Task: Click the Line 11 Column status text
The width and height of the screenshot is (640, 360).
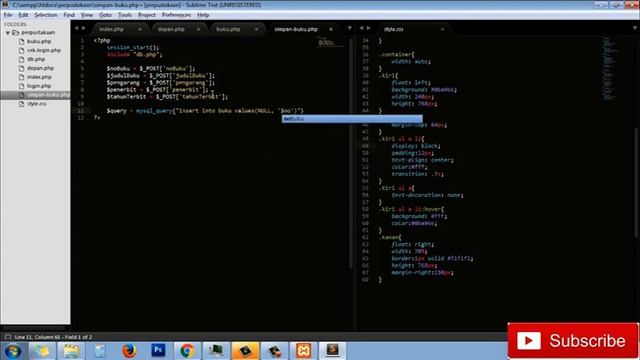Action: coord(53,337)
